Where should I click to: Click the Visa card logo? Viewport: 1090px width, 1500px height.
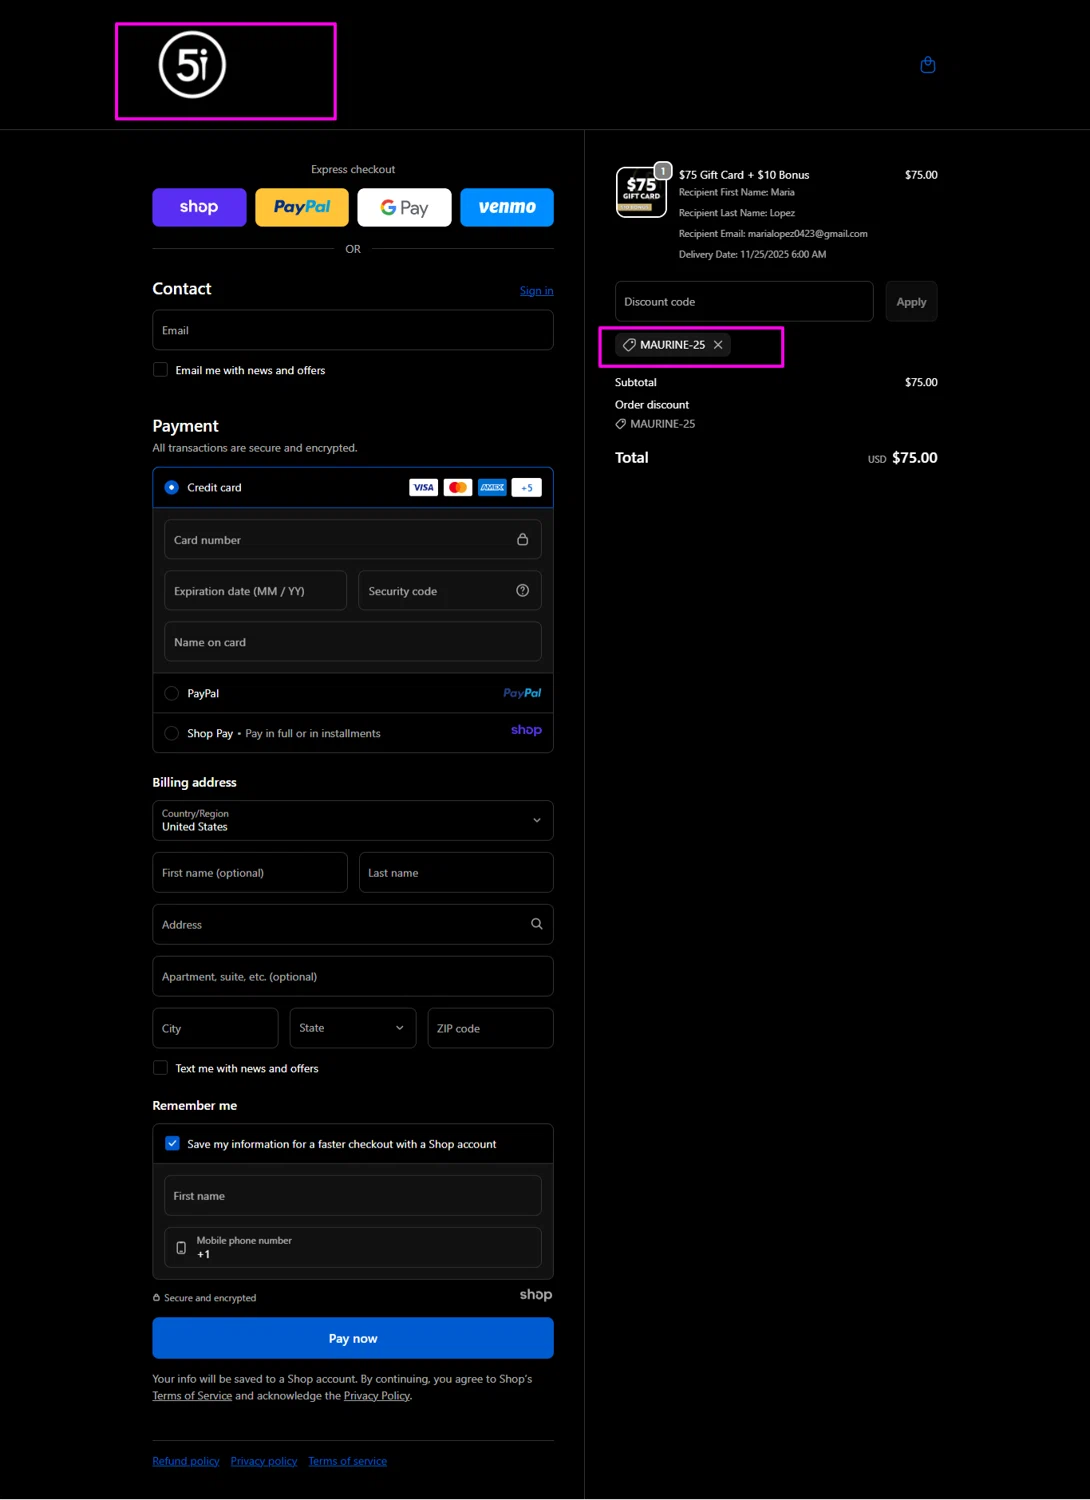point(424,487)
